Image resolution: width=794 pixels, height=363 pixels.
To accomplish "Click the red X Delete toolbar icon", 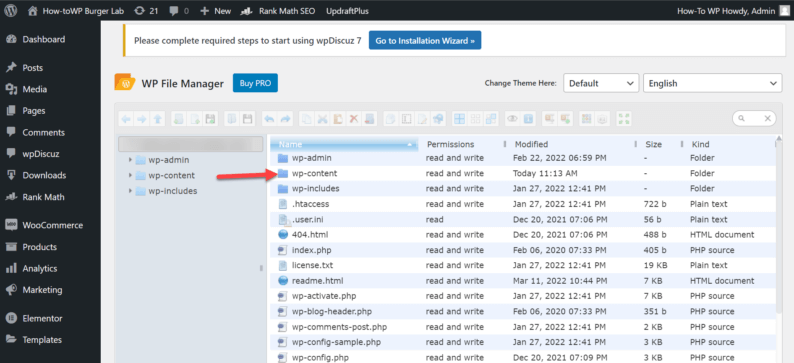I will click(353, 119).
